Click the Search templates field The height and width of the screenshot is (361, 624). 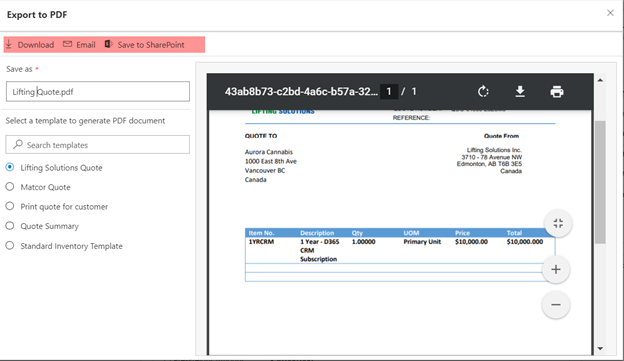point(98,144)
